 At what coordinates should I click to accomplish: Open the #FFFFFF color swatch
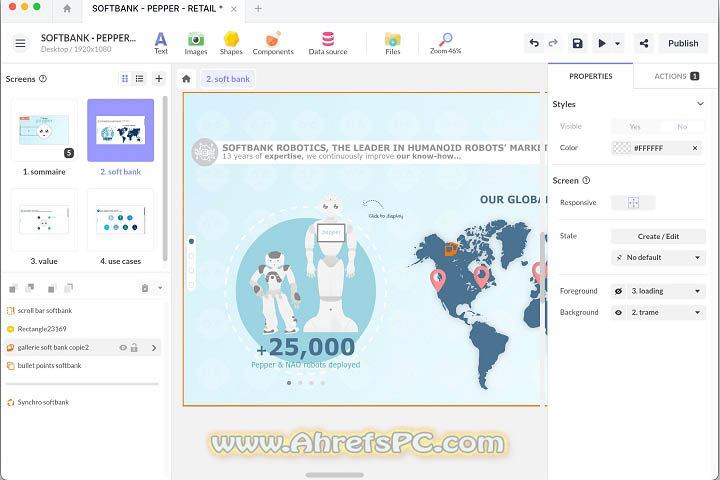click(x=622, y=148)
